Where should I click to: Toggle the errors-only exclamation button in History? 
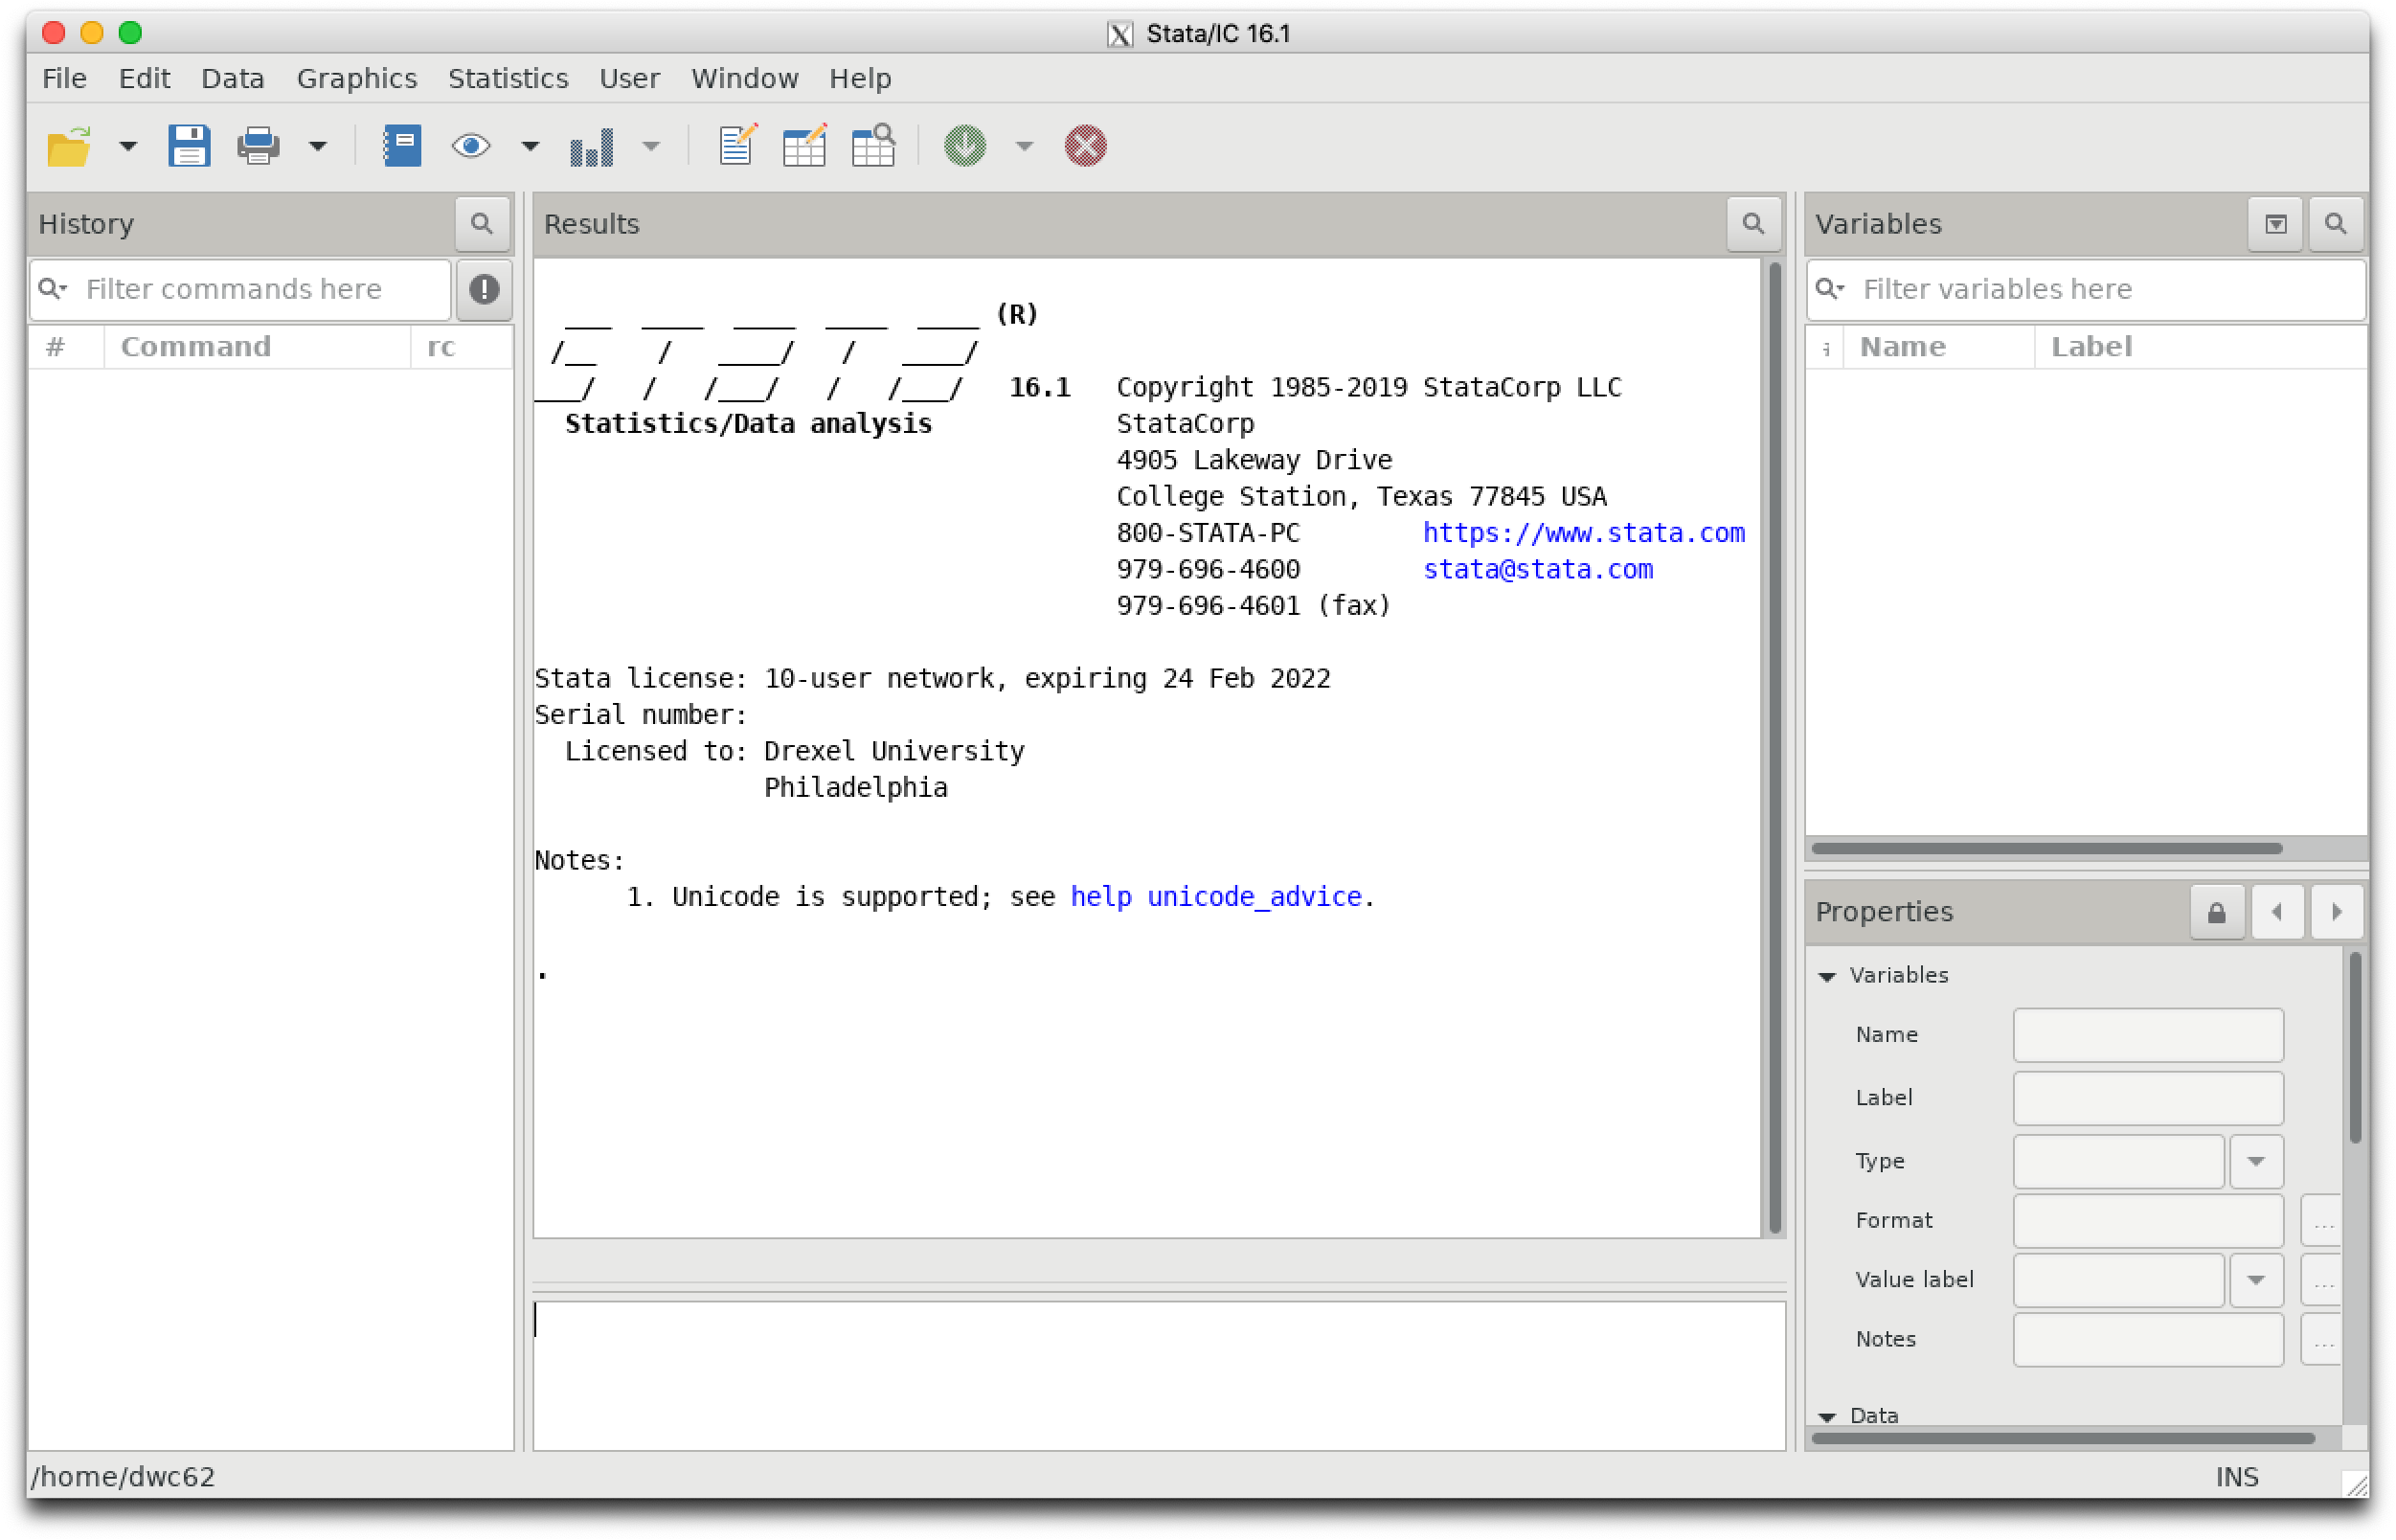coord(484,289)
